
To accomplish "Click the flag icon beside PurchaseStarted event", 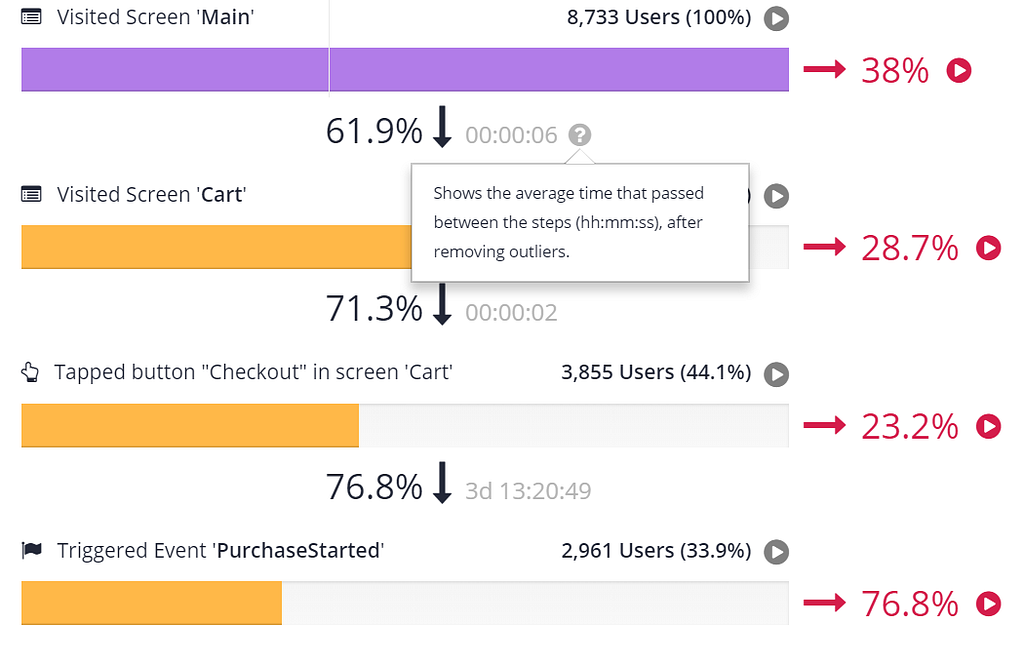I will (31, 551).
